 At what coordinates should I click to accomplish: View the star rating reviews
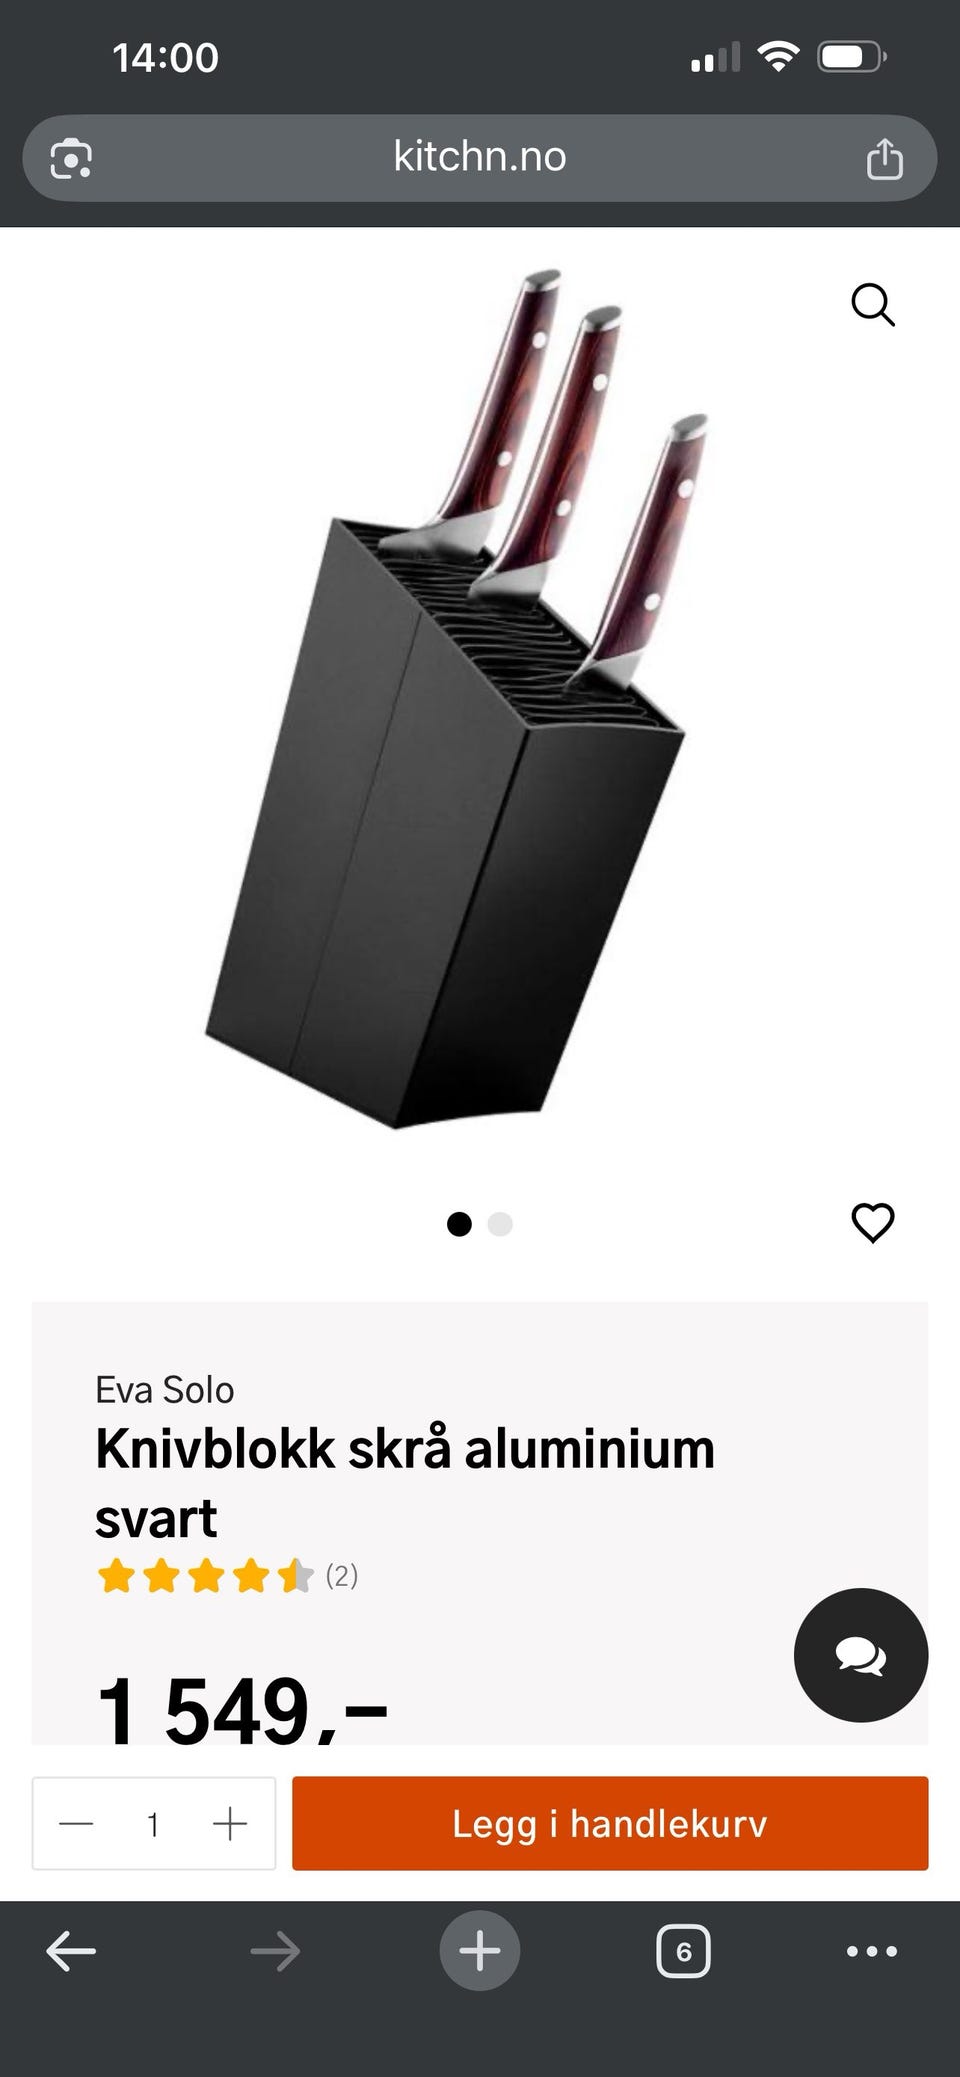coord(227,1576)
